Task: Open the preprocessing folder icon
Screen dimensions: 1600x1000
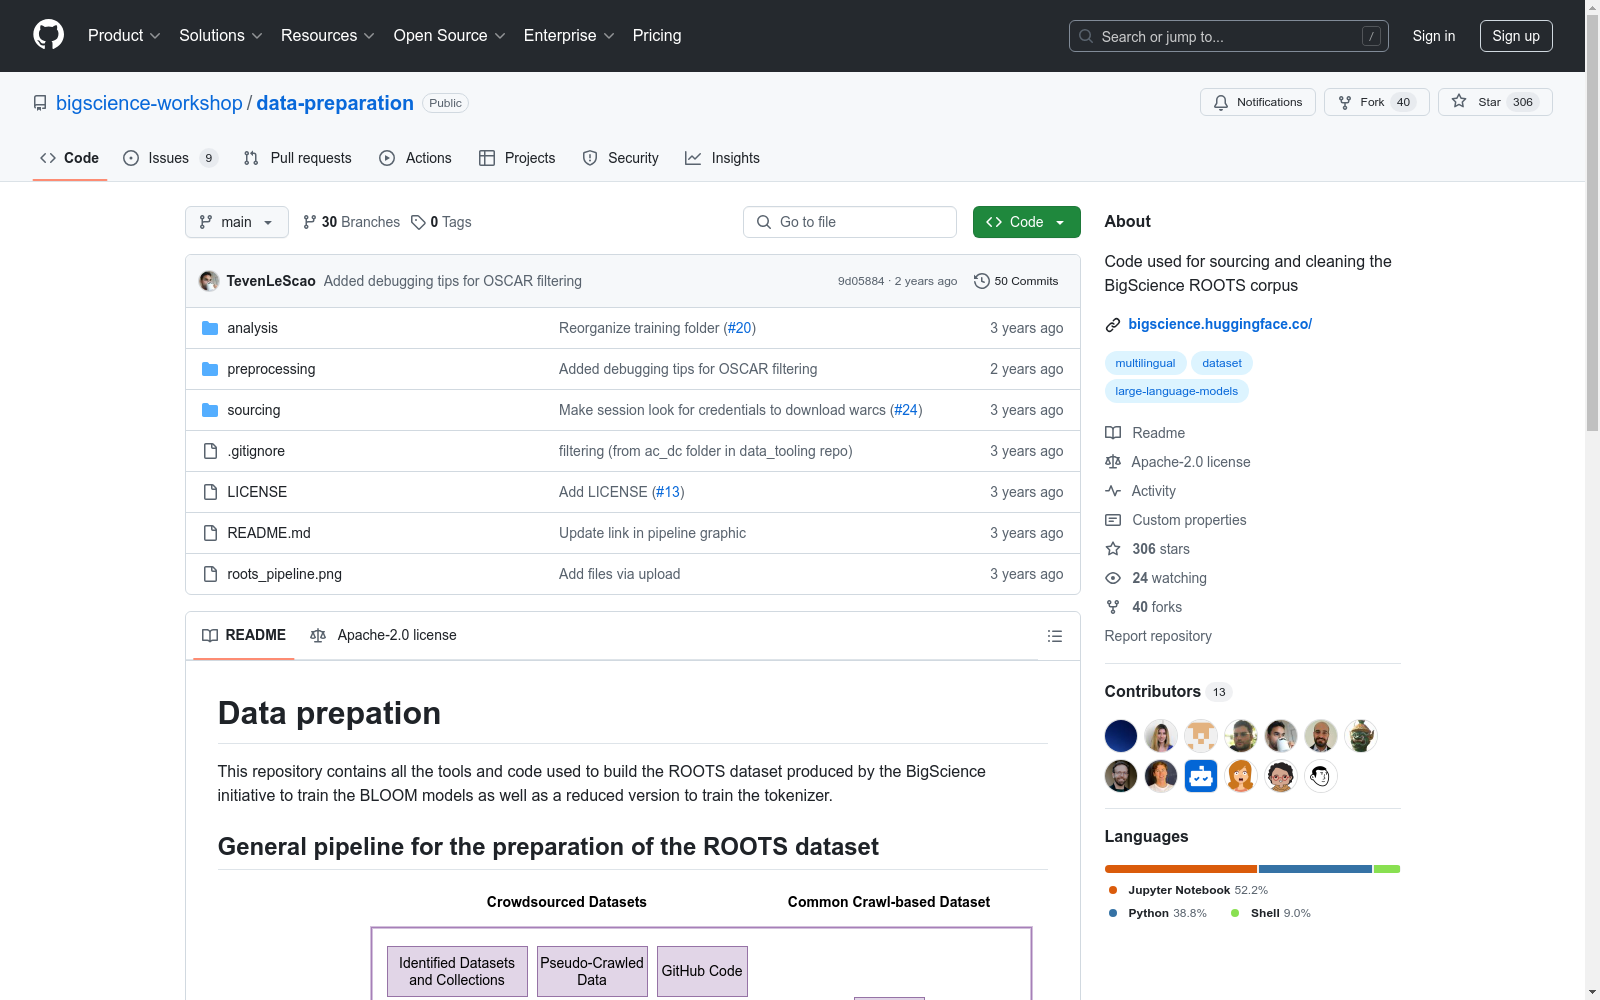Action: coord(210,369)
